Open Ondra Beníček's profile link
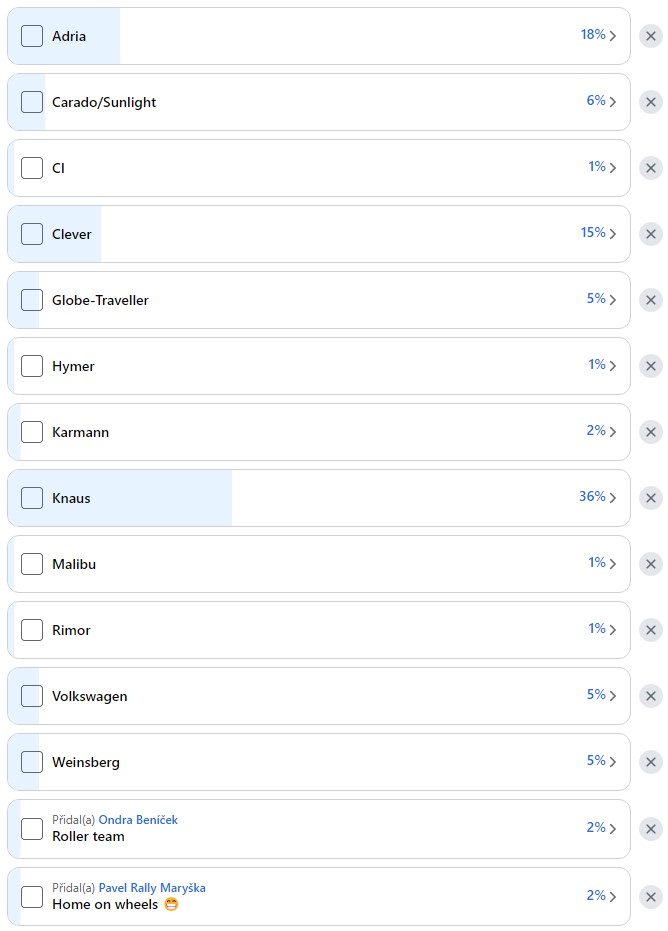 point(138,820)
